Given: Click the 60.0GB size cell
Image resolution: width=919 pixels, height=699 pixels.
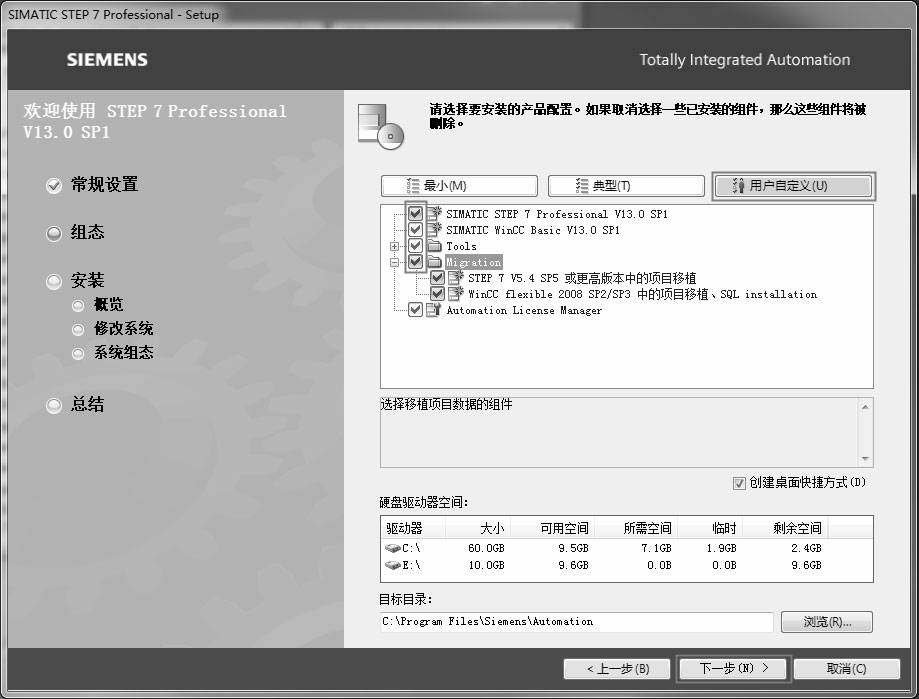Looking at the screenshot, I should coord(486,548).
